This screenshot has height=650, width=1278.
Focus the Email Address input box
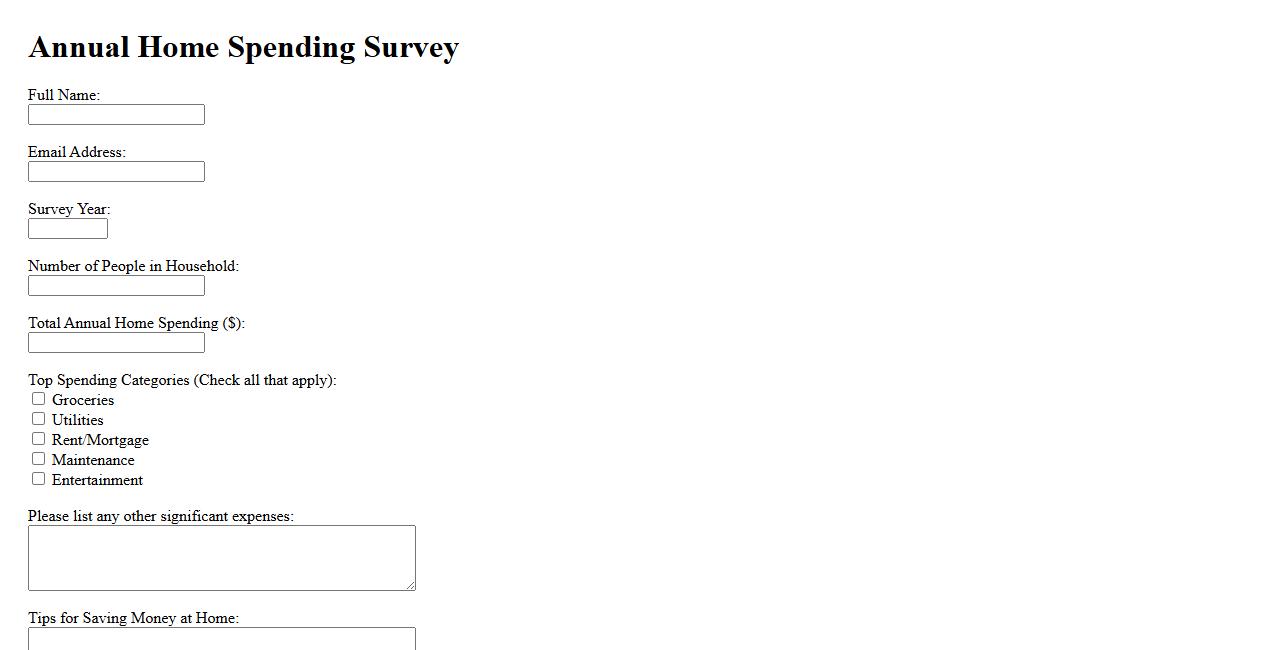tap(116, 172)
